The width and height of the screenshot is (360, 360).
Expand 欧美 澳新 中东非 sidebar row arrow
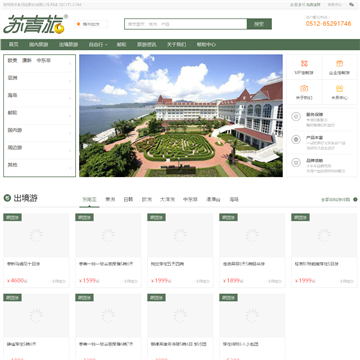(x=70, y=64)
